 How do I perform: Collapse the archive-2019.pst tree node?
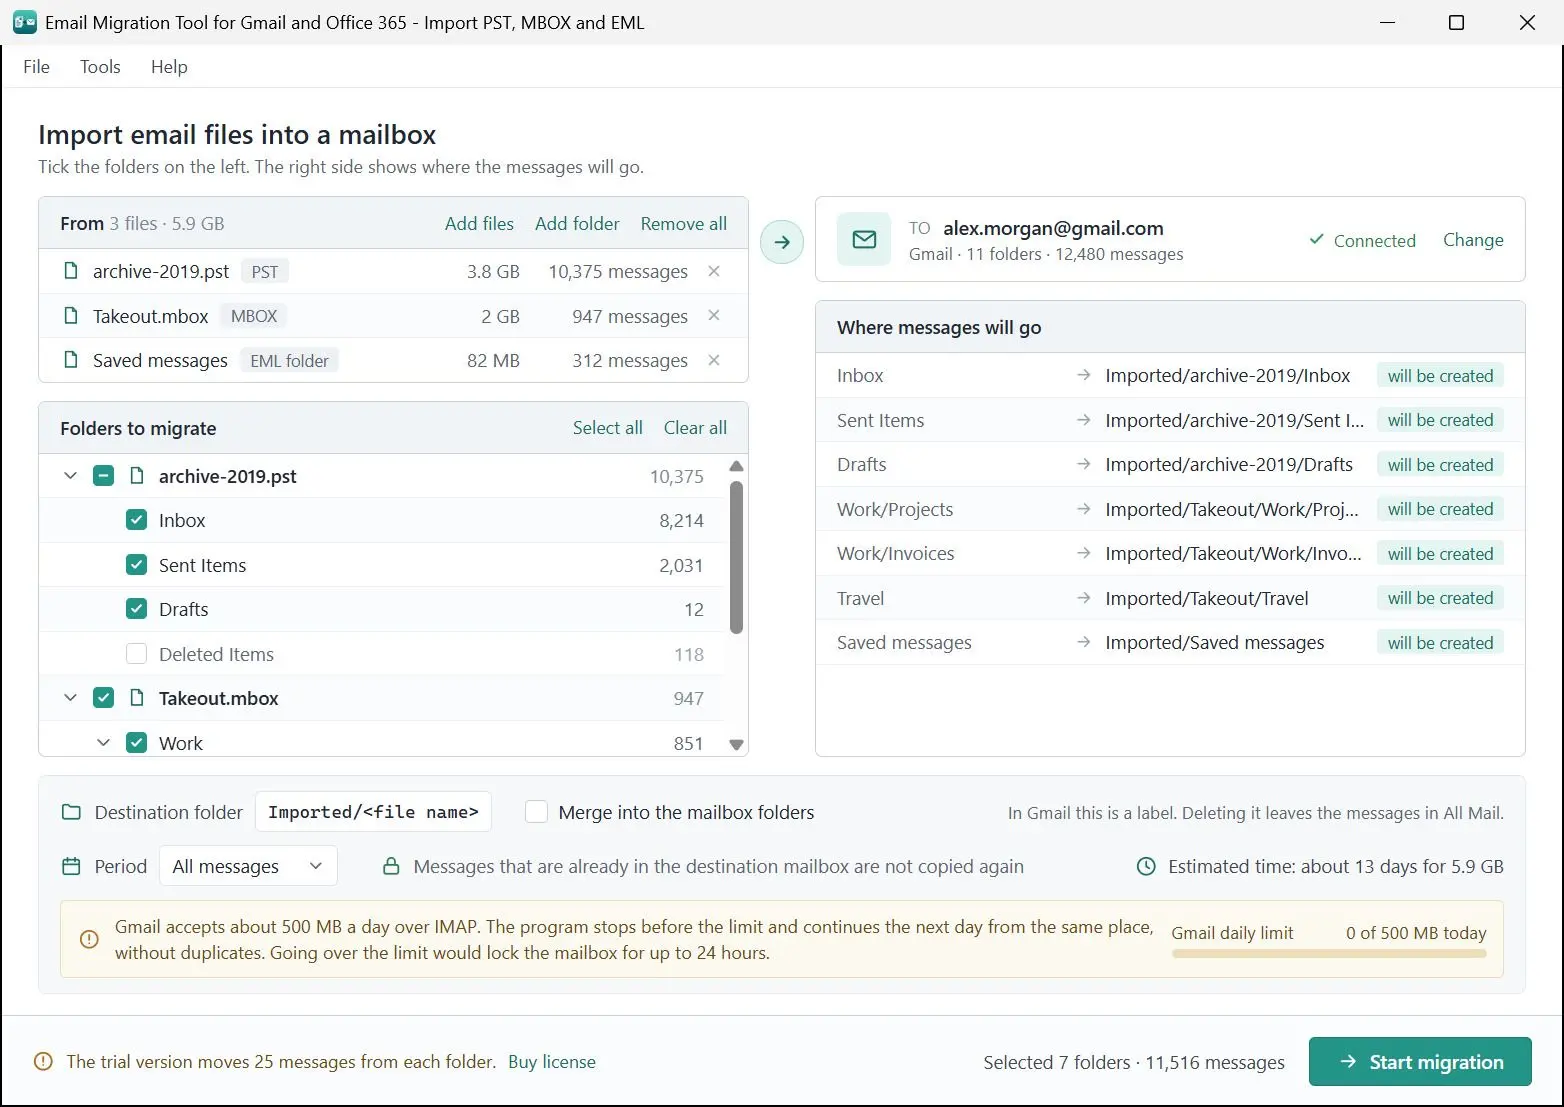click(x=70, y=476)
